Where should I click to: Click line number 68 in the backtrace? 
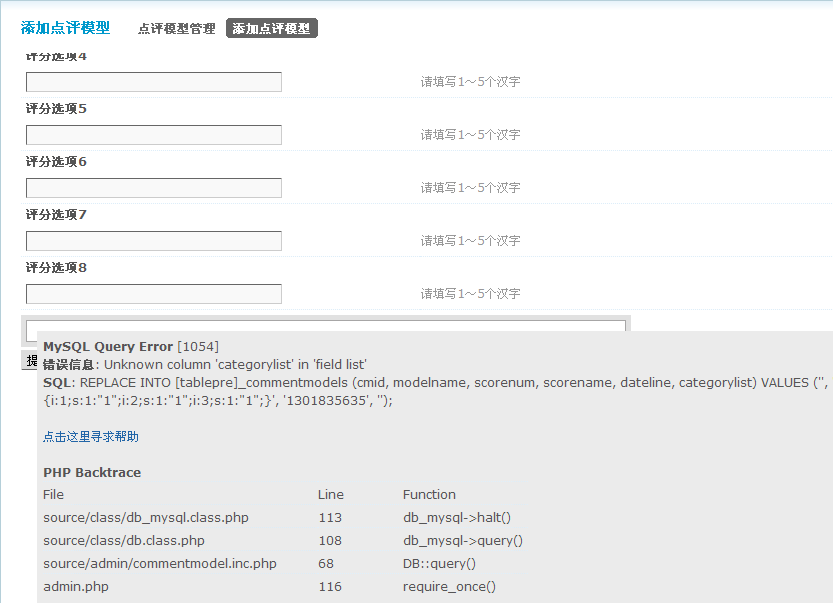326,564
